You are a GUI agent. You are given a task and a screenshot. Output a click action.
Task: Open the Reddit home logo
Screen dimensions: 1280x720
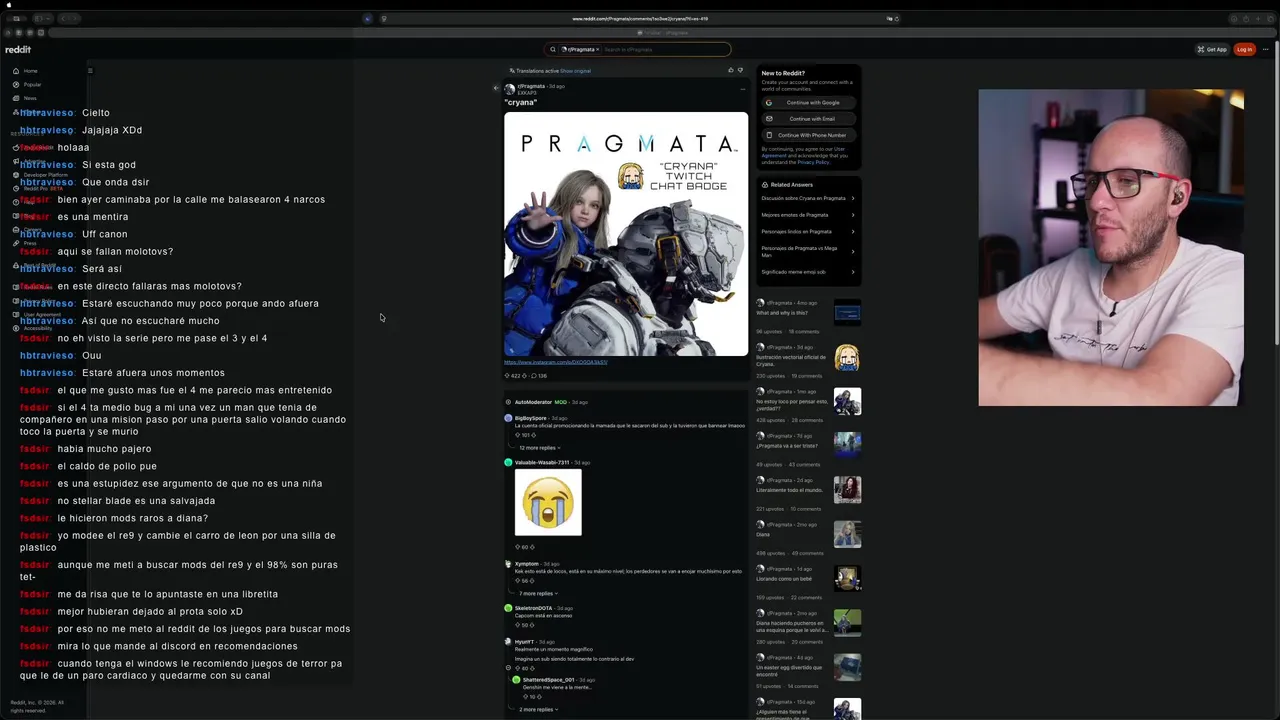pyautogui.click(x=18, y=49)
